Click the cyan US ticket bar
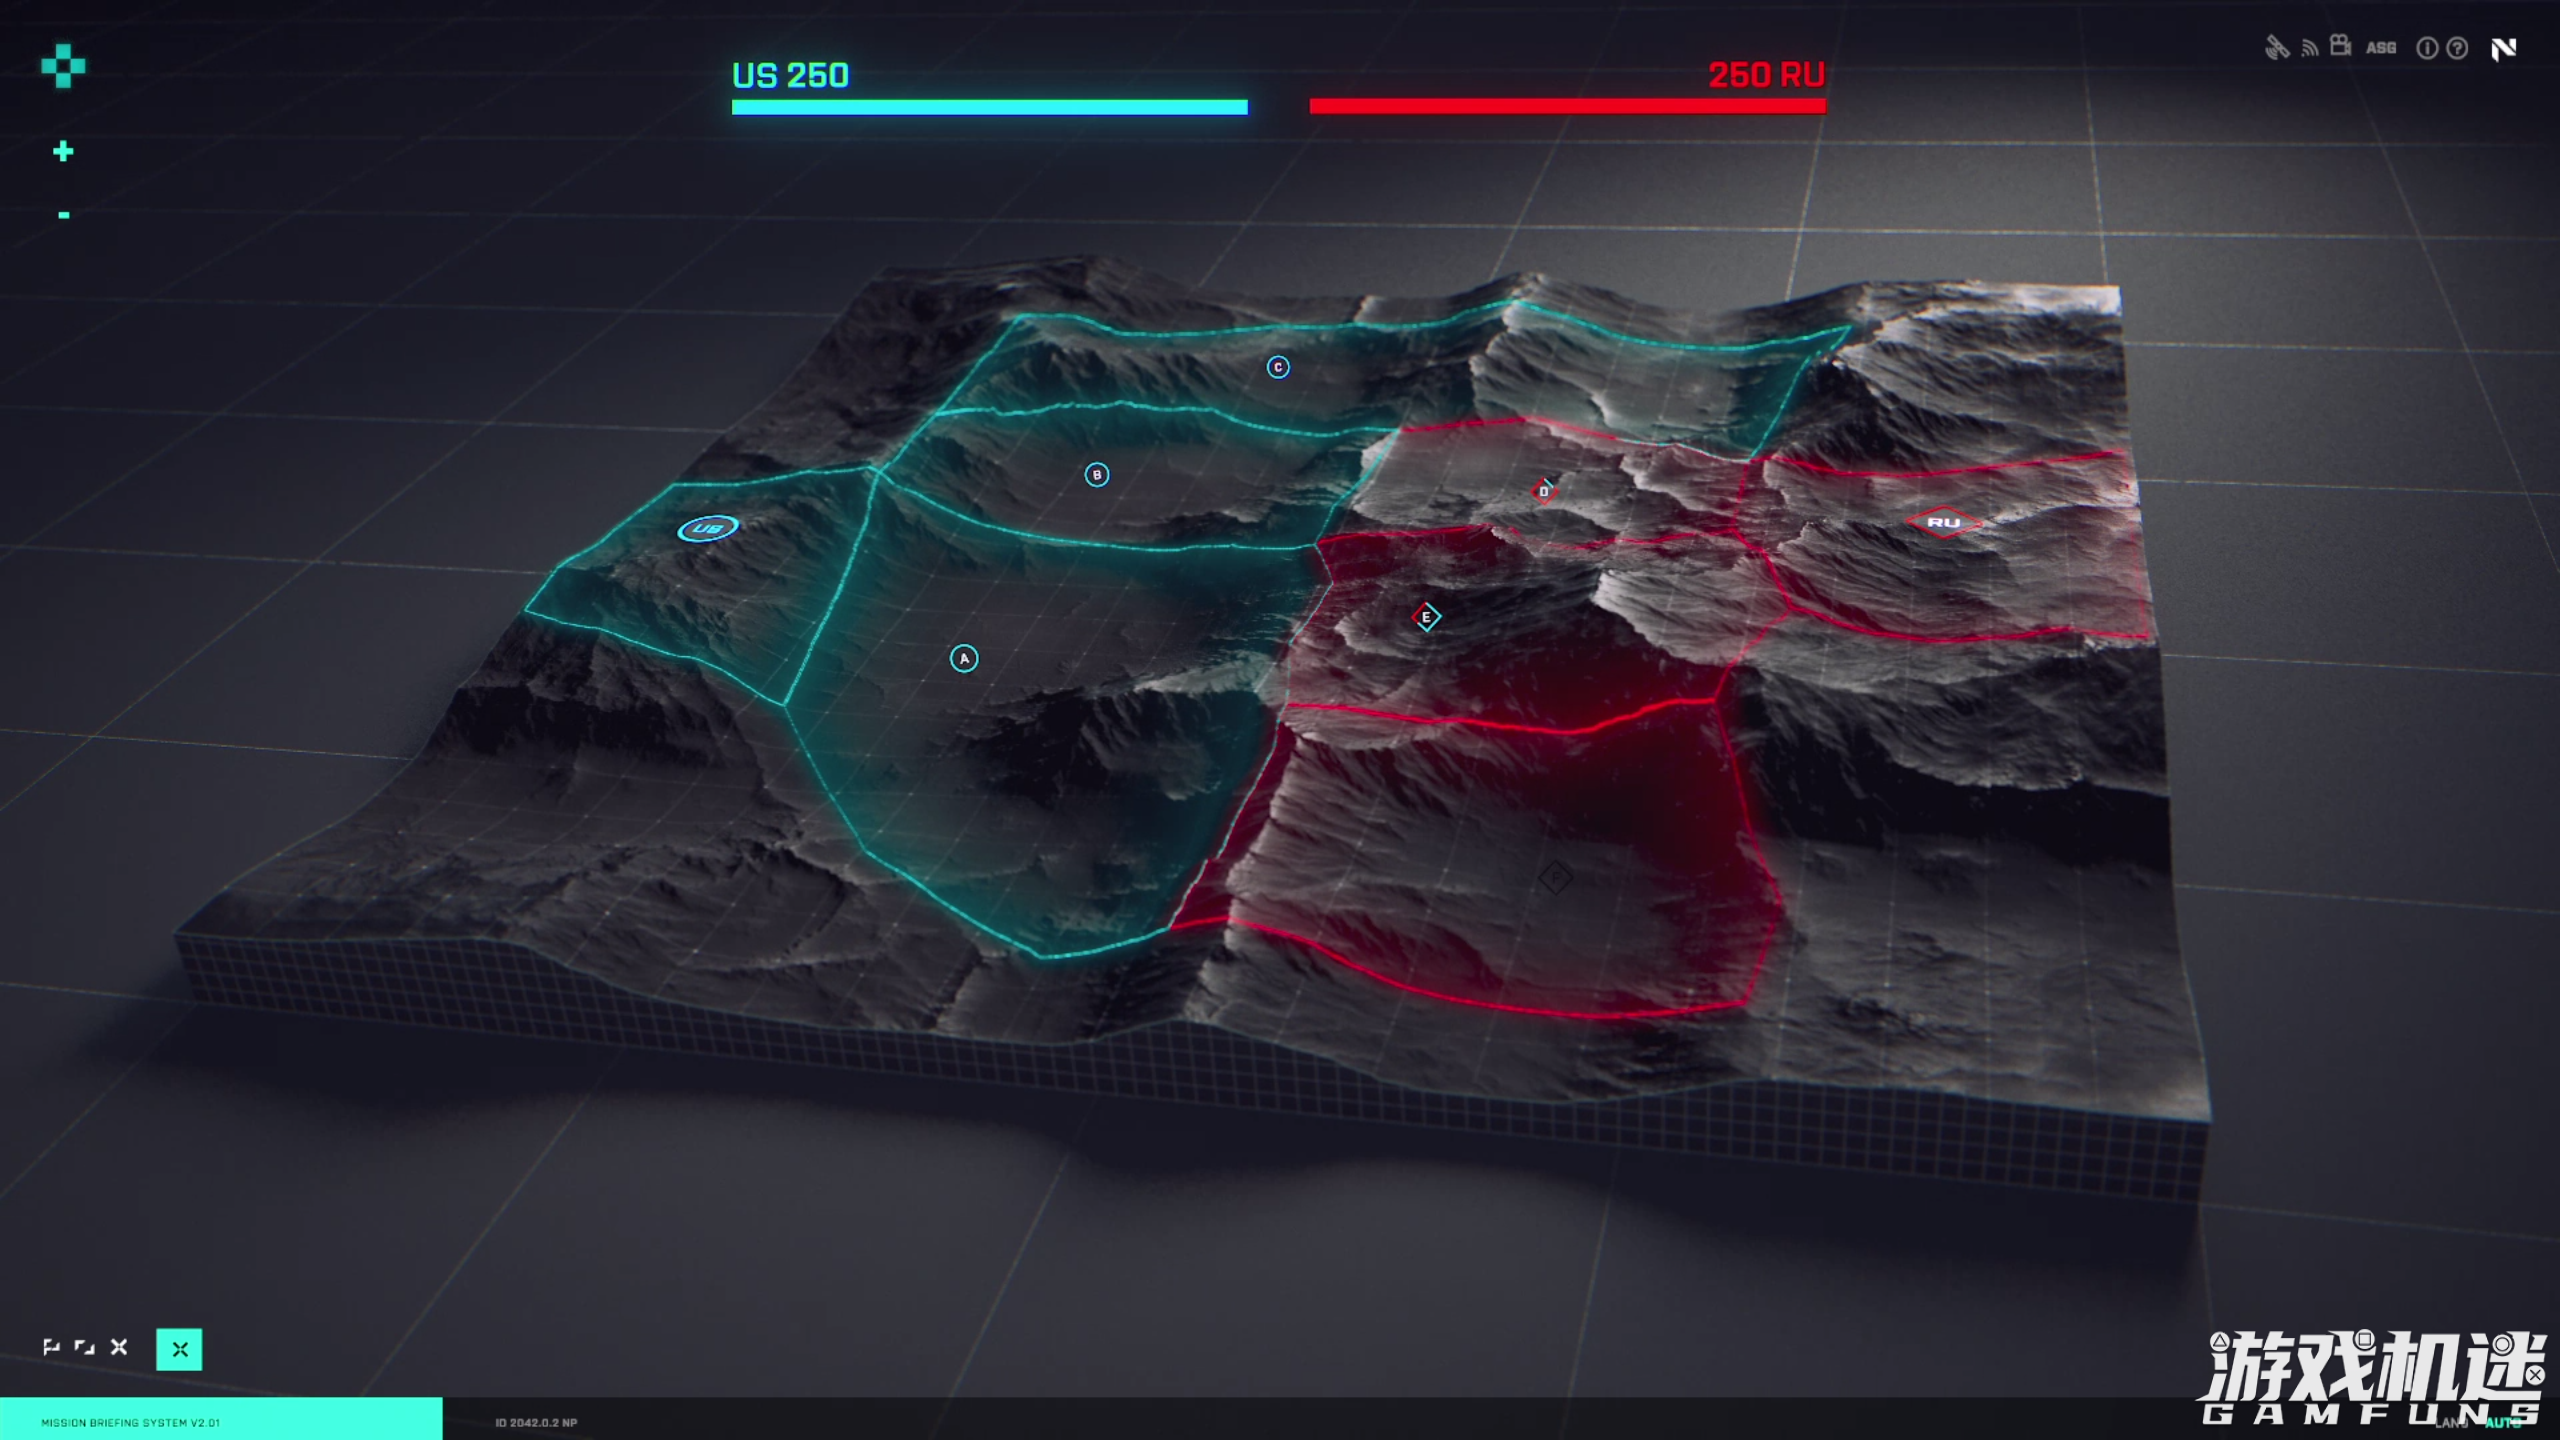 [990, 107]
